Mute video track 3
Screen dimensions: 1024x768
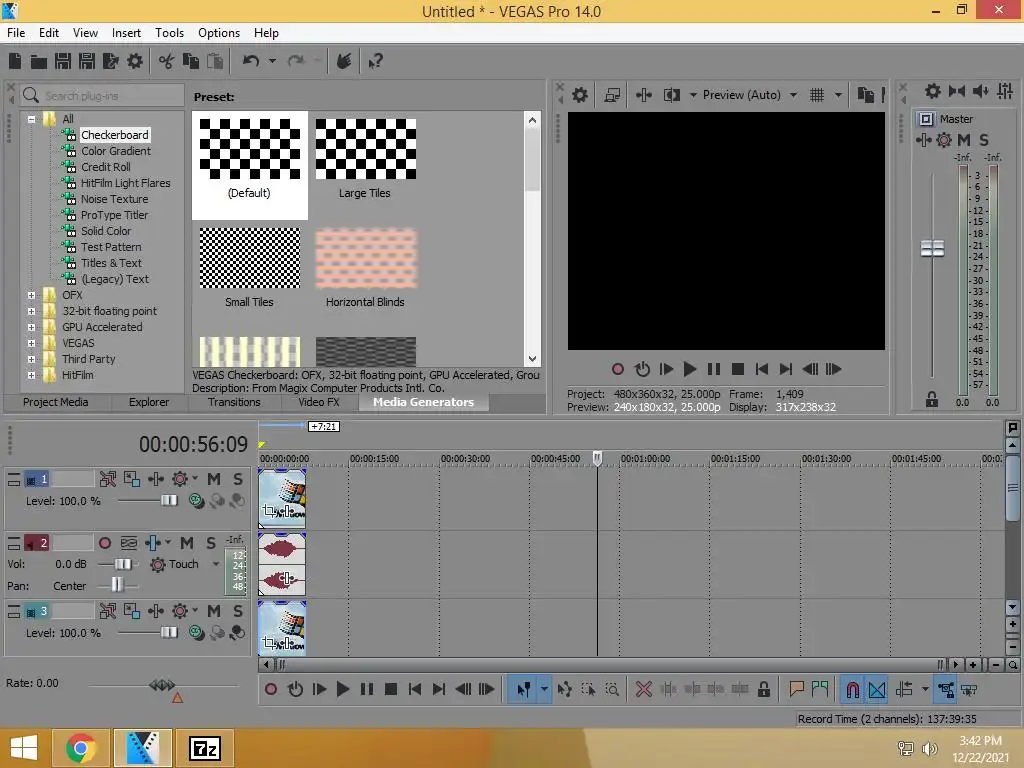tap(214, 611)
